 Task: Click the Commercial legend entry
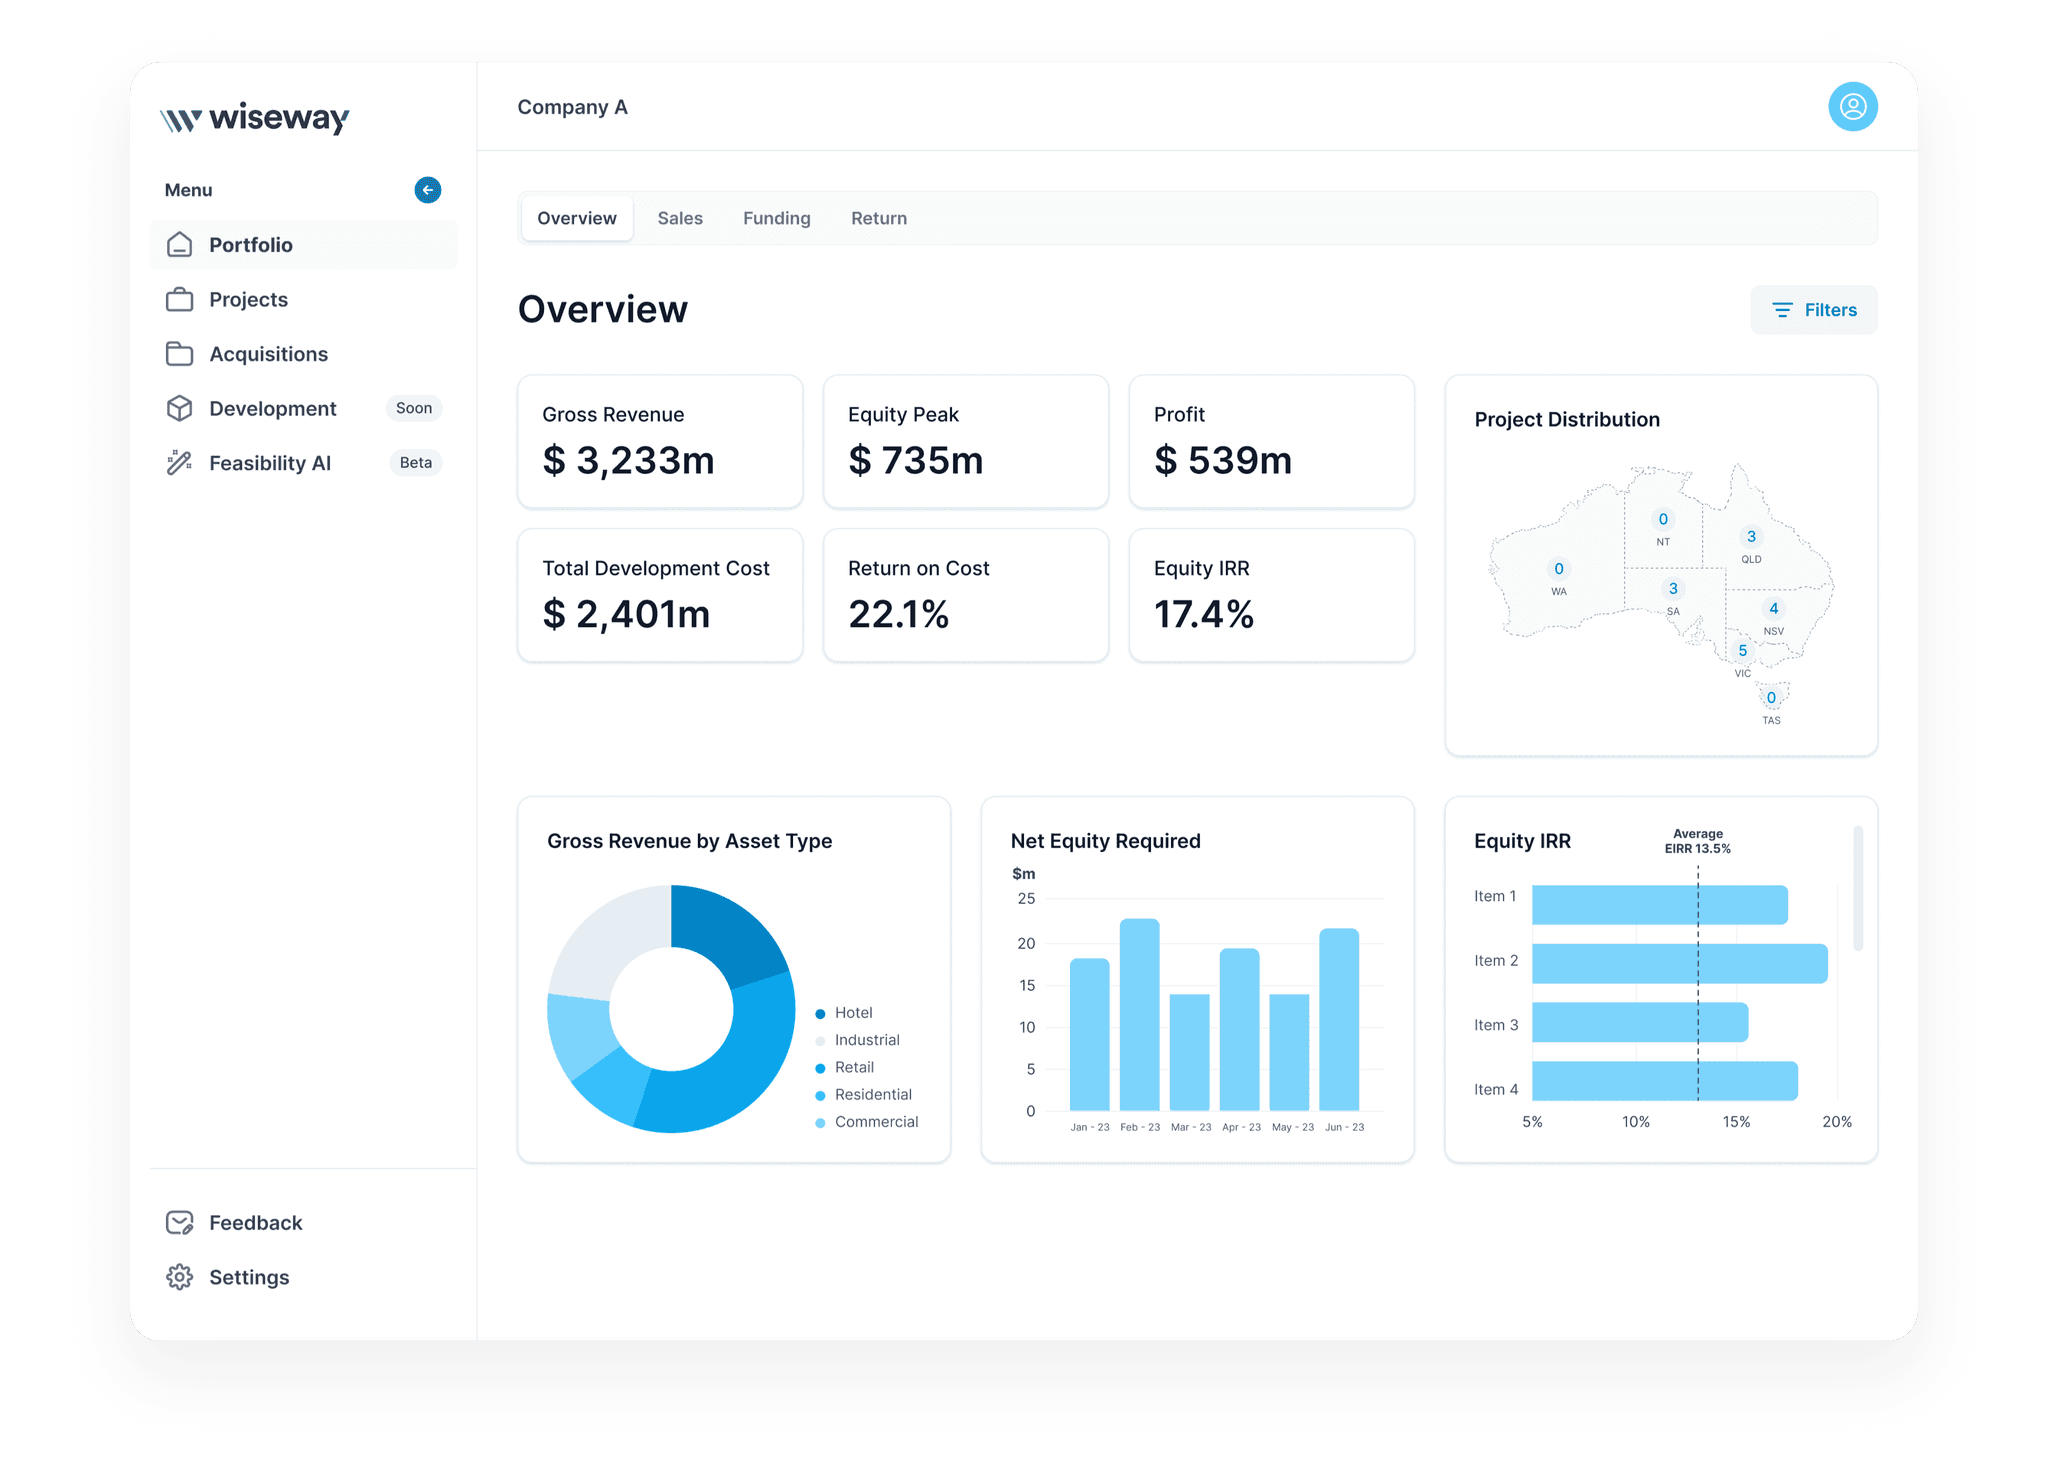(867, 1122)
